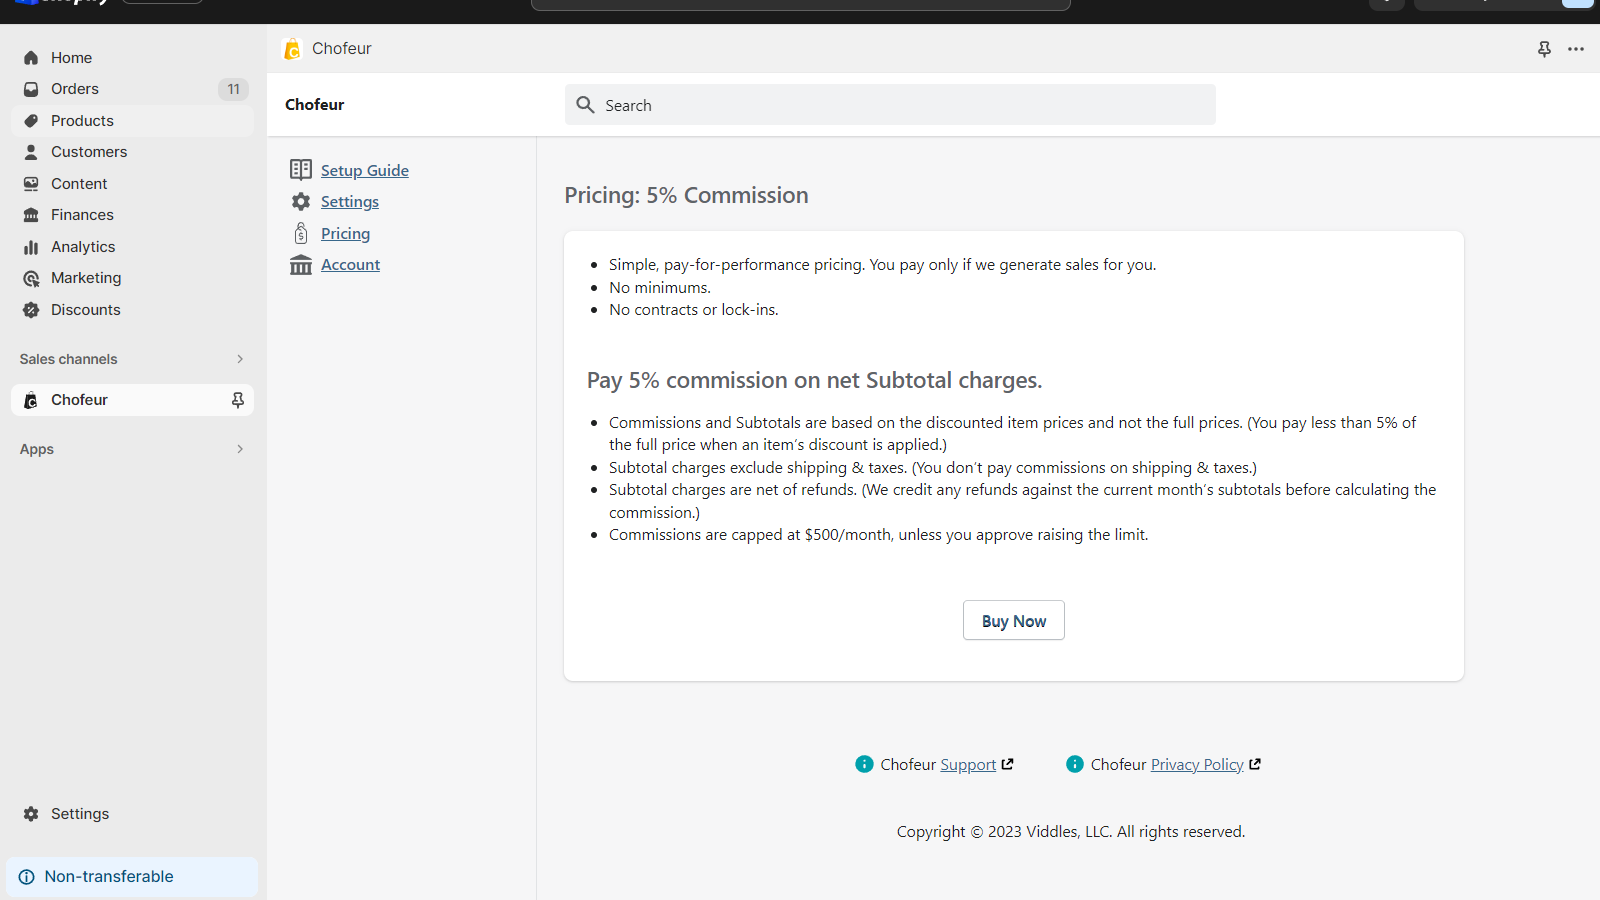Click the Chofeur app logo in header
The height and width of the screenshot is (900, 1600).
coord(292,49)
